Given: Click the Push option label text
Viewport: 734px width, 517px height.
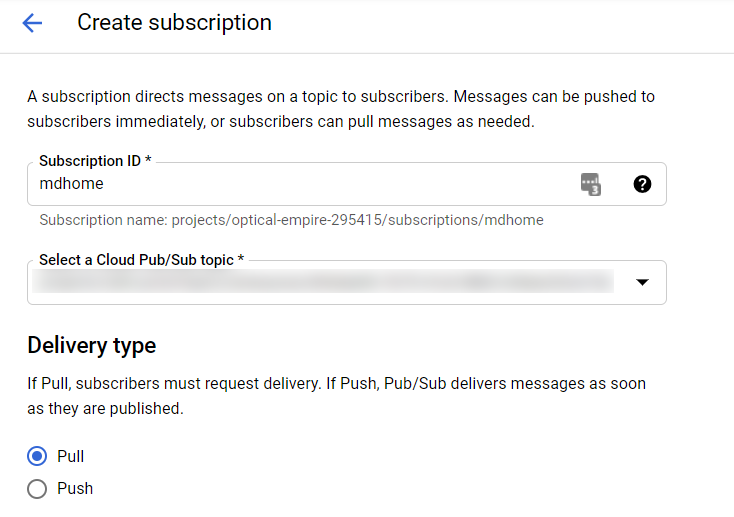Looking at the screenshot, I should tap(75, 489).
